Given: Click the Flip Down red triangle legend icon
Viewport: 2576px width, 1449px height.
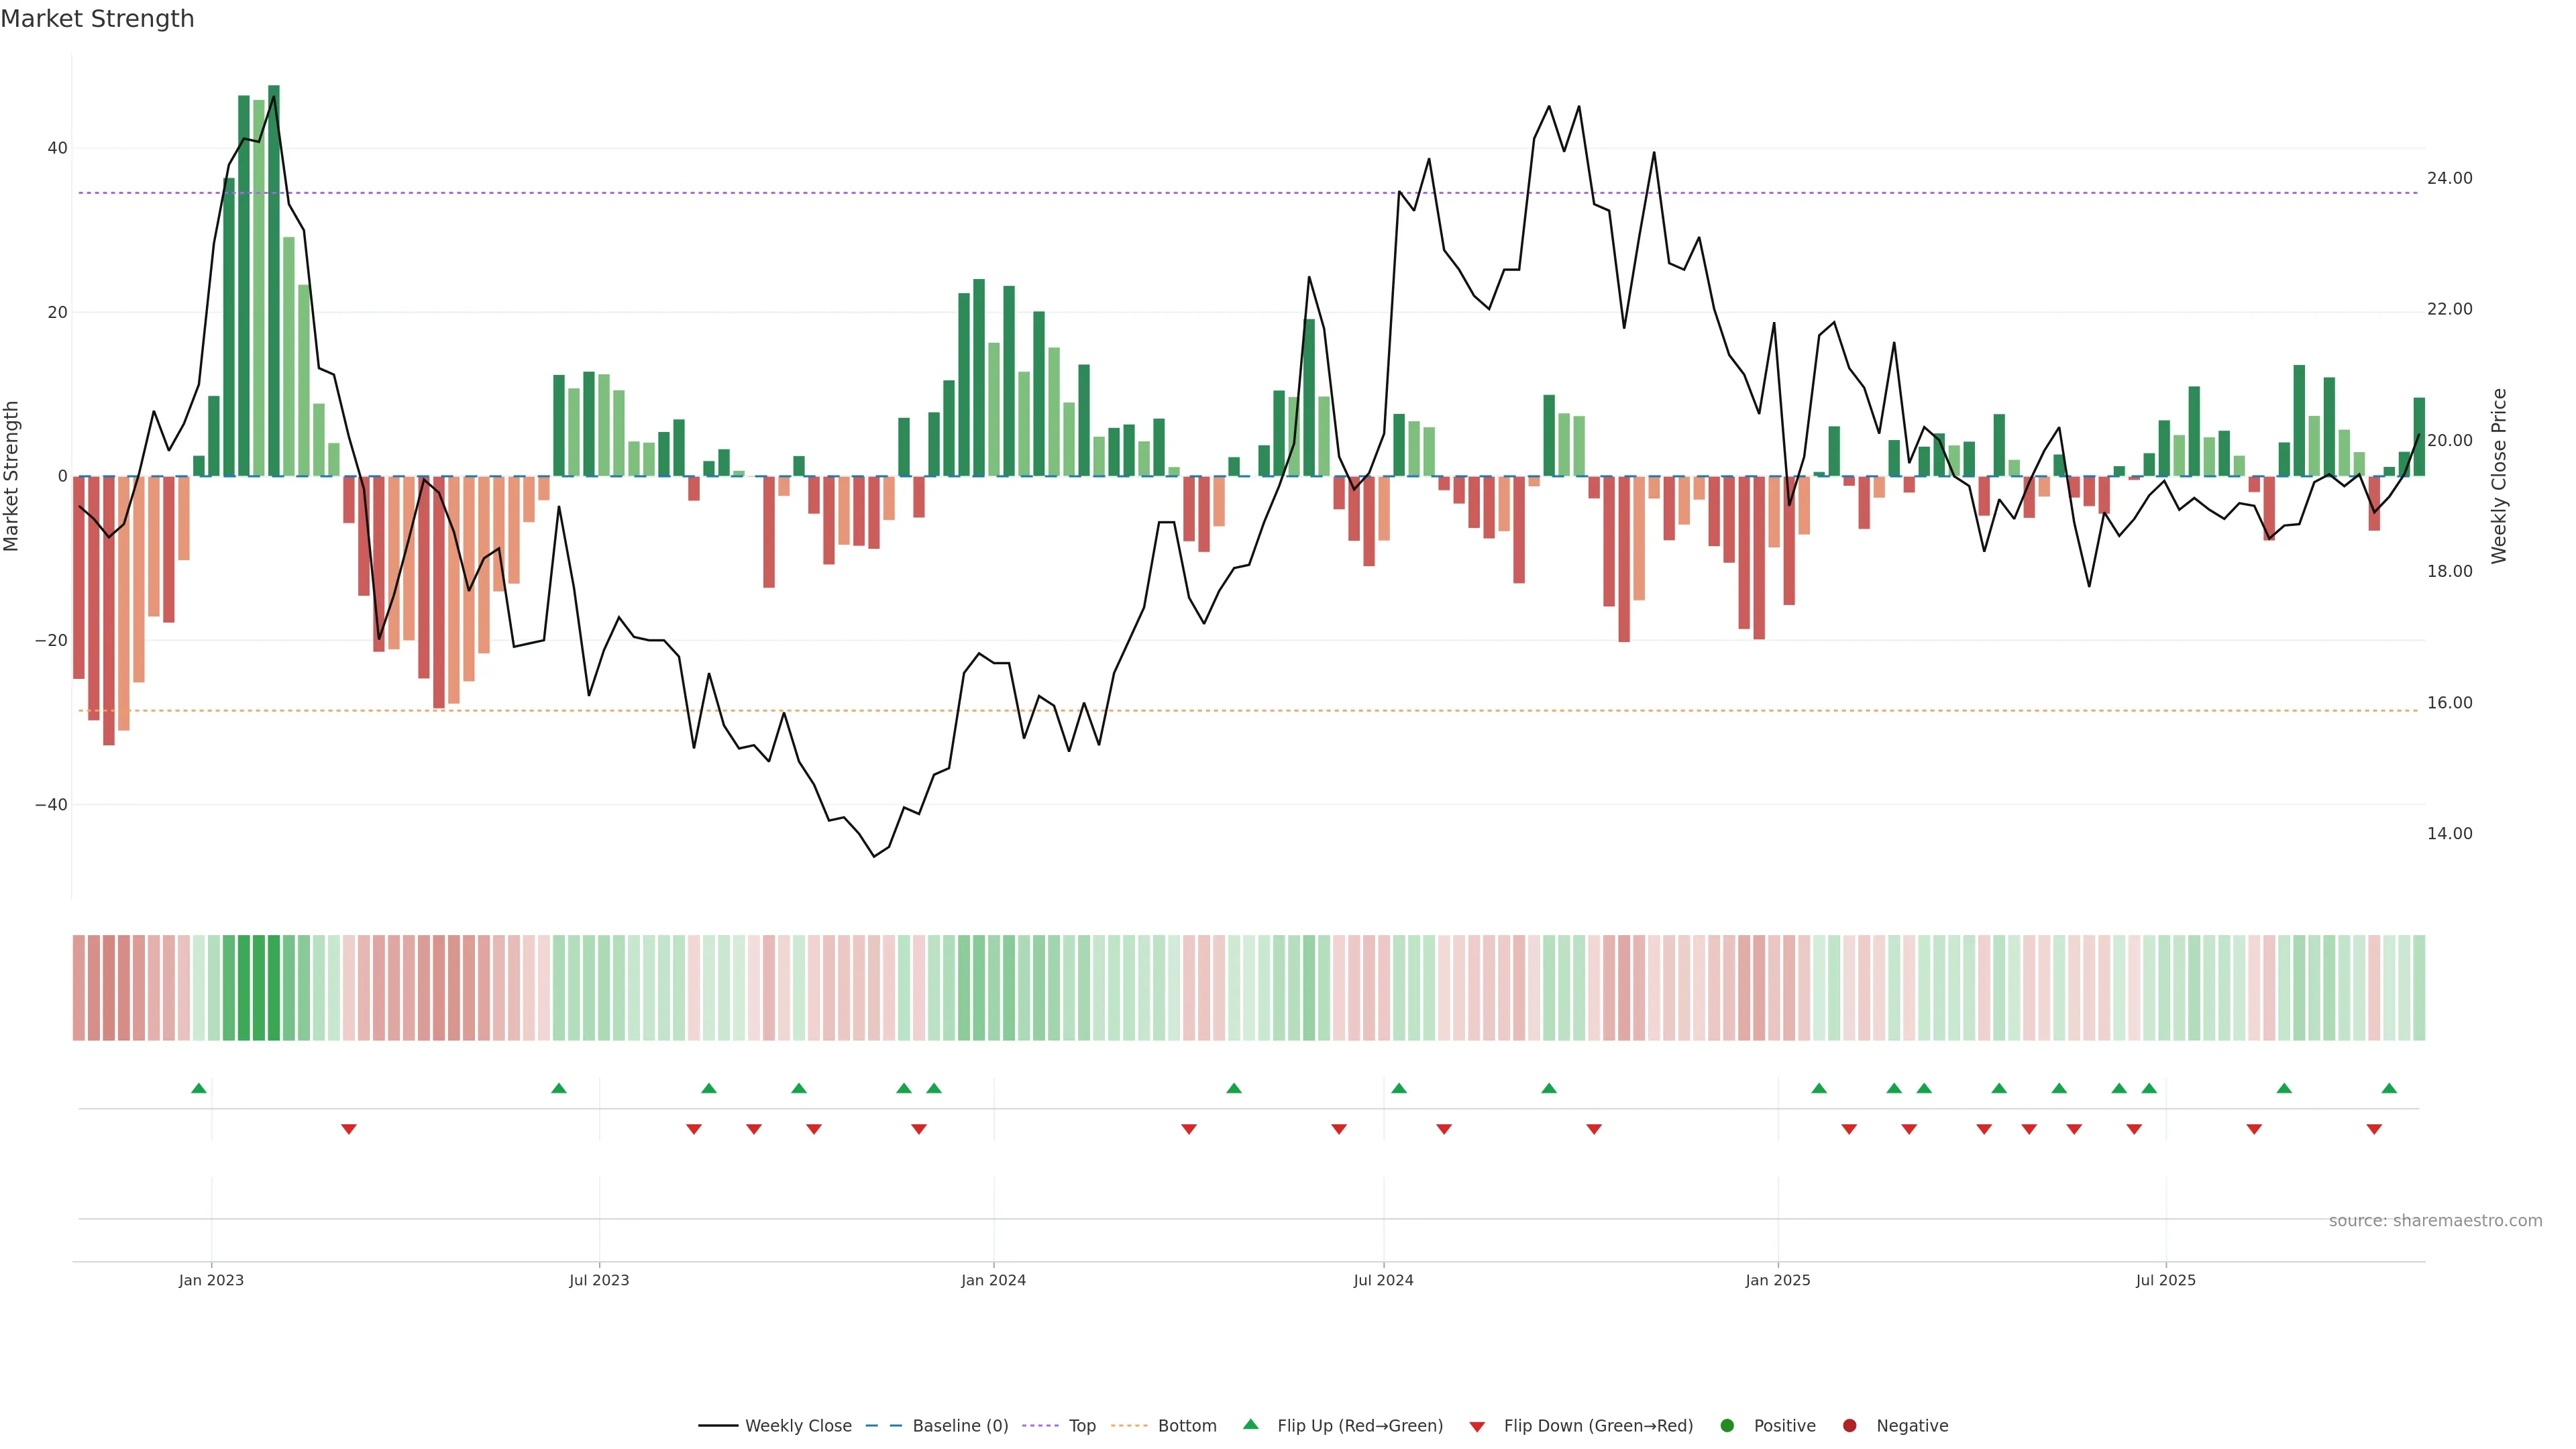Looking at the screenshot, I should pos(1477,1427).
